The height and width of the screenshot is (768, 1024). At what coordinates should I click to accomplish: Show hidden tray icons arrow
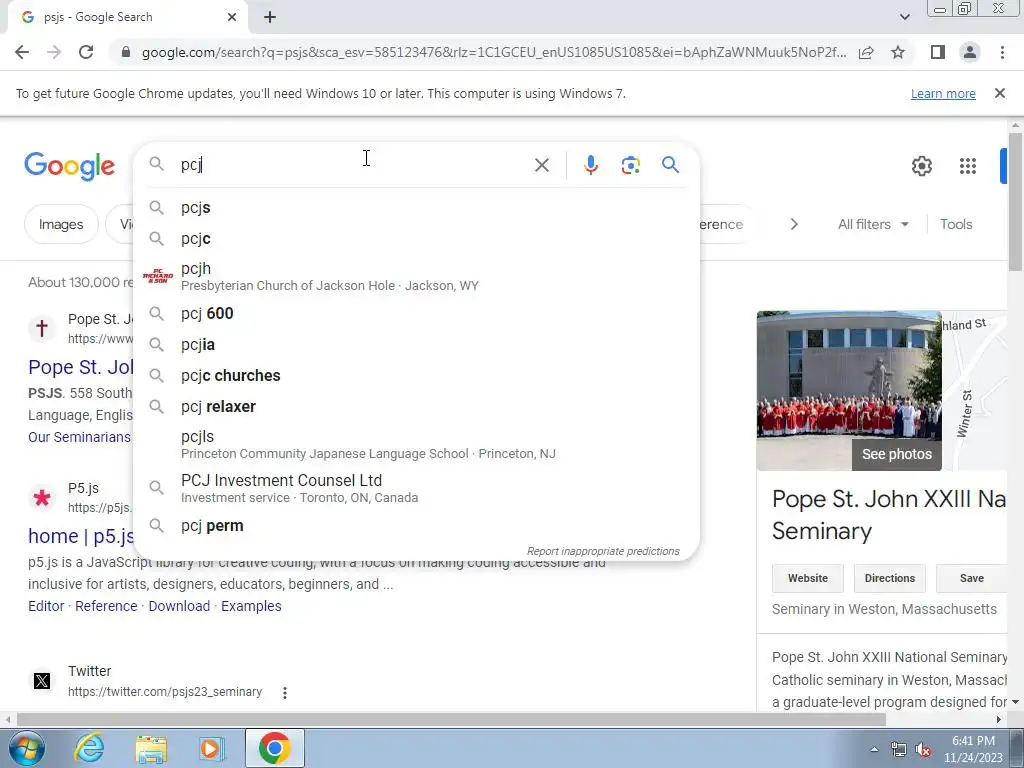(x=874, y=750)
